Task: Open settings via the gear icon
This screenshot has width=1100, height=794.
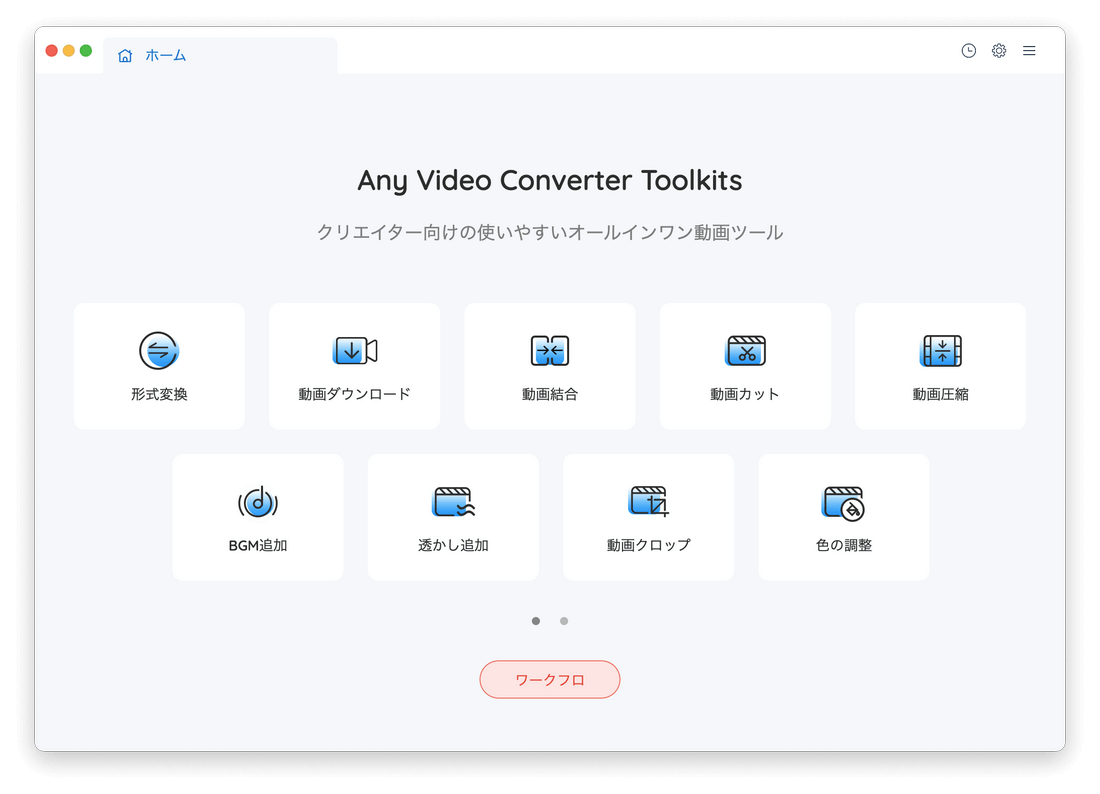Action: 999,51
